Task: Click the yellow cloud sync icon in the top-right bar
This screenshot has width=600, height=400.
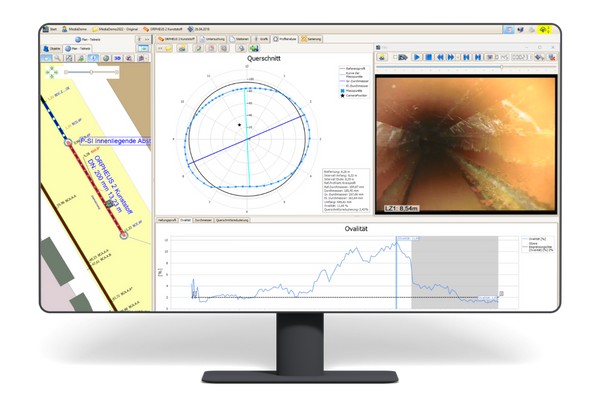Action: 543,29
